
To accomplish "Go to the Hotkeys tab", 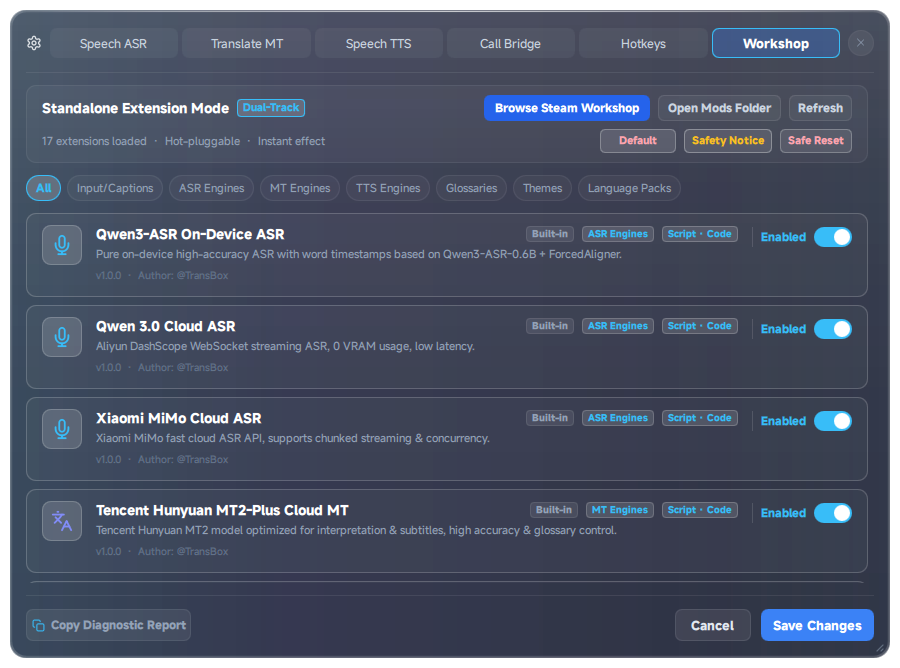I will [643, 44].
